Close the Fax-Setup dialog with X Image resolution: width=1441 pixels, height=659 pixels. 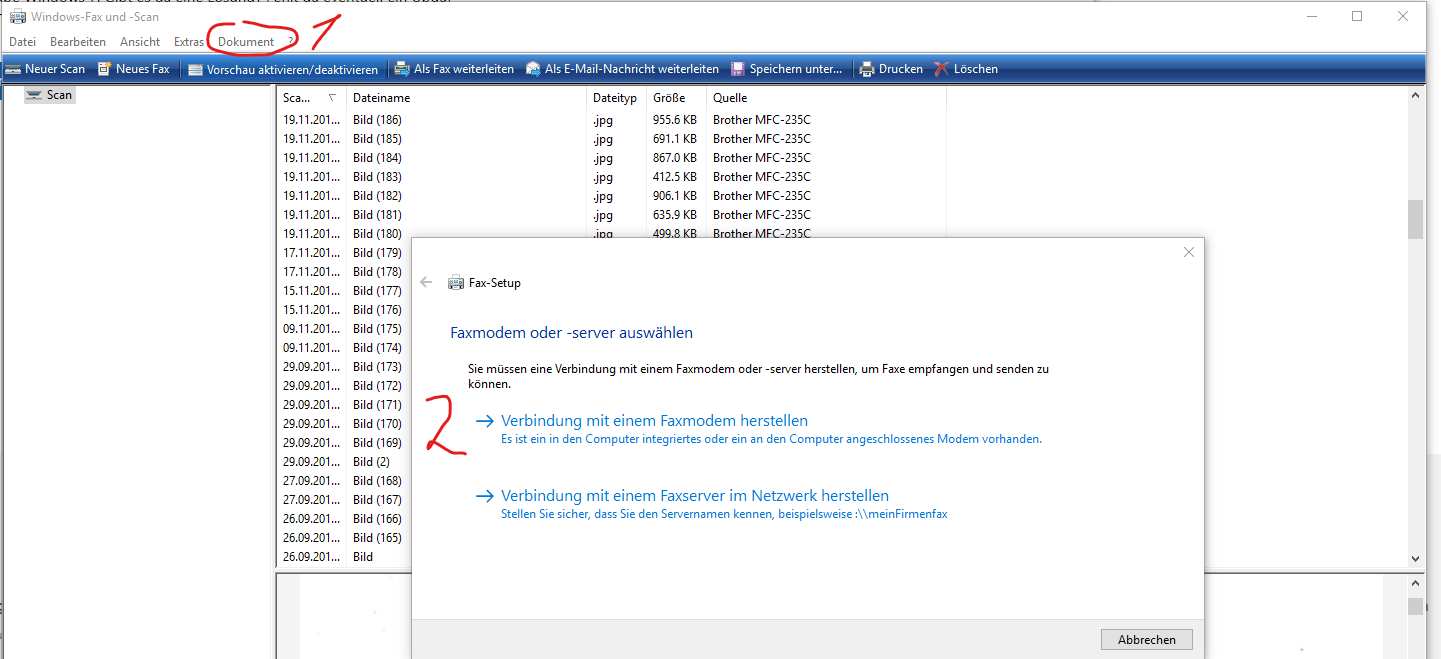tap(1189, 253)
